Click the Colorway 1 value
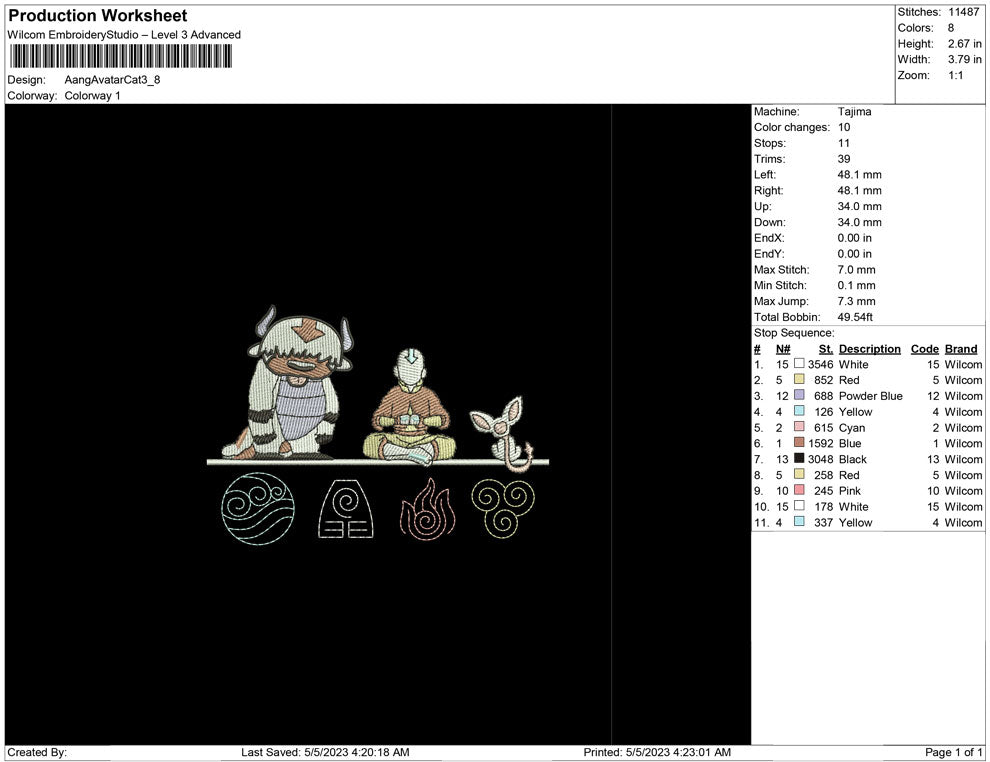The width and height of the screenshot is (990, 762). click(x=92, y=95)
